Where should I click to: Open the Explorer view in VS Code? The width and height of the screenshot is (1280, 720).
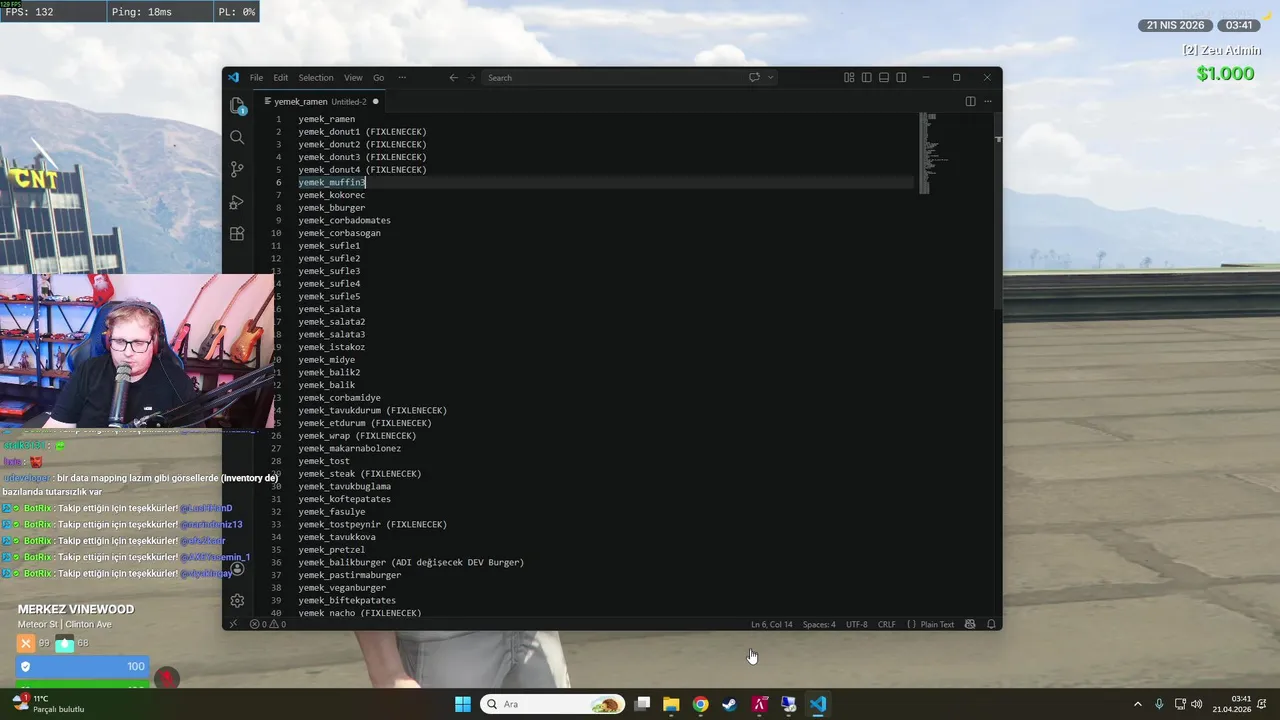[237, 105]
